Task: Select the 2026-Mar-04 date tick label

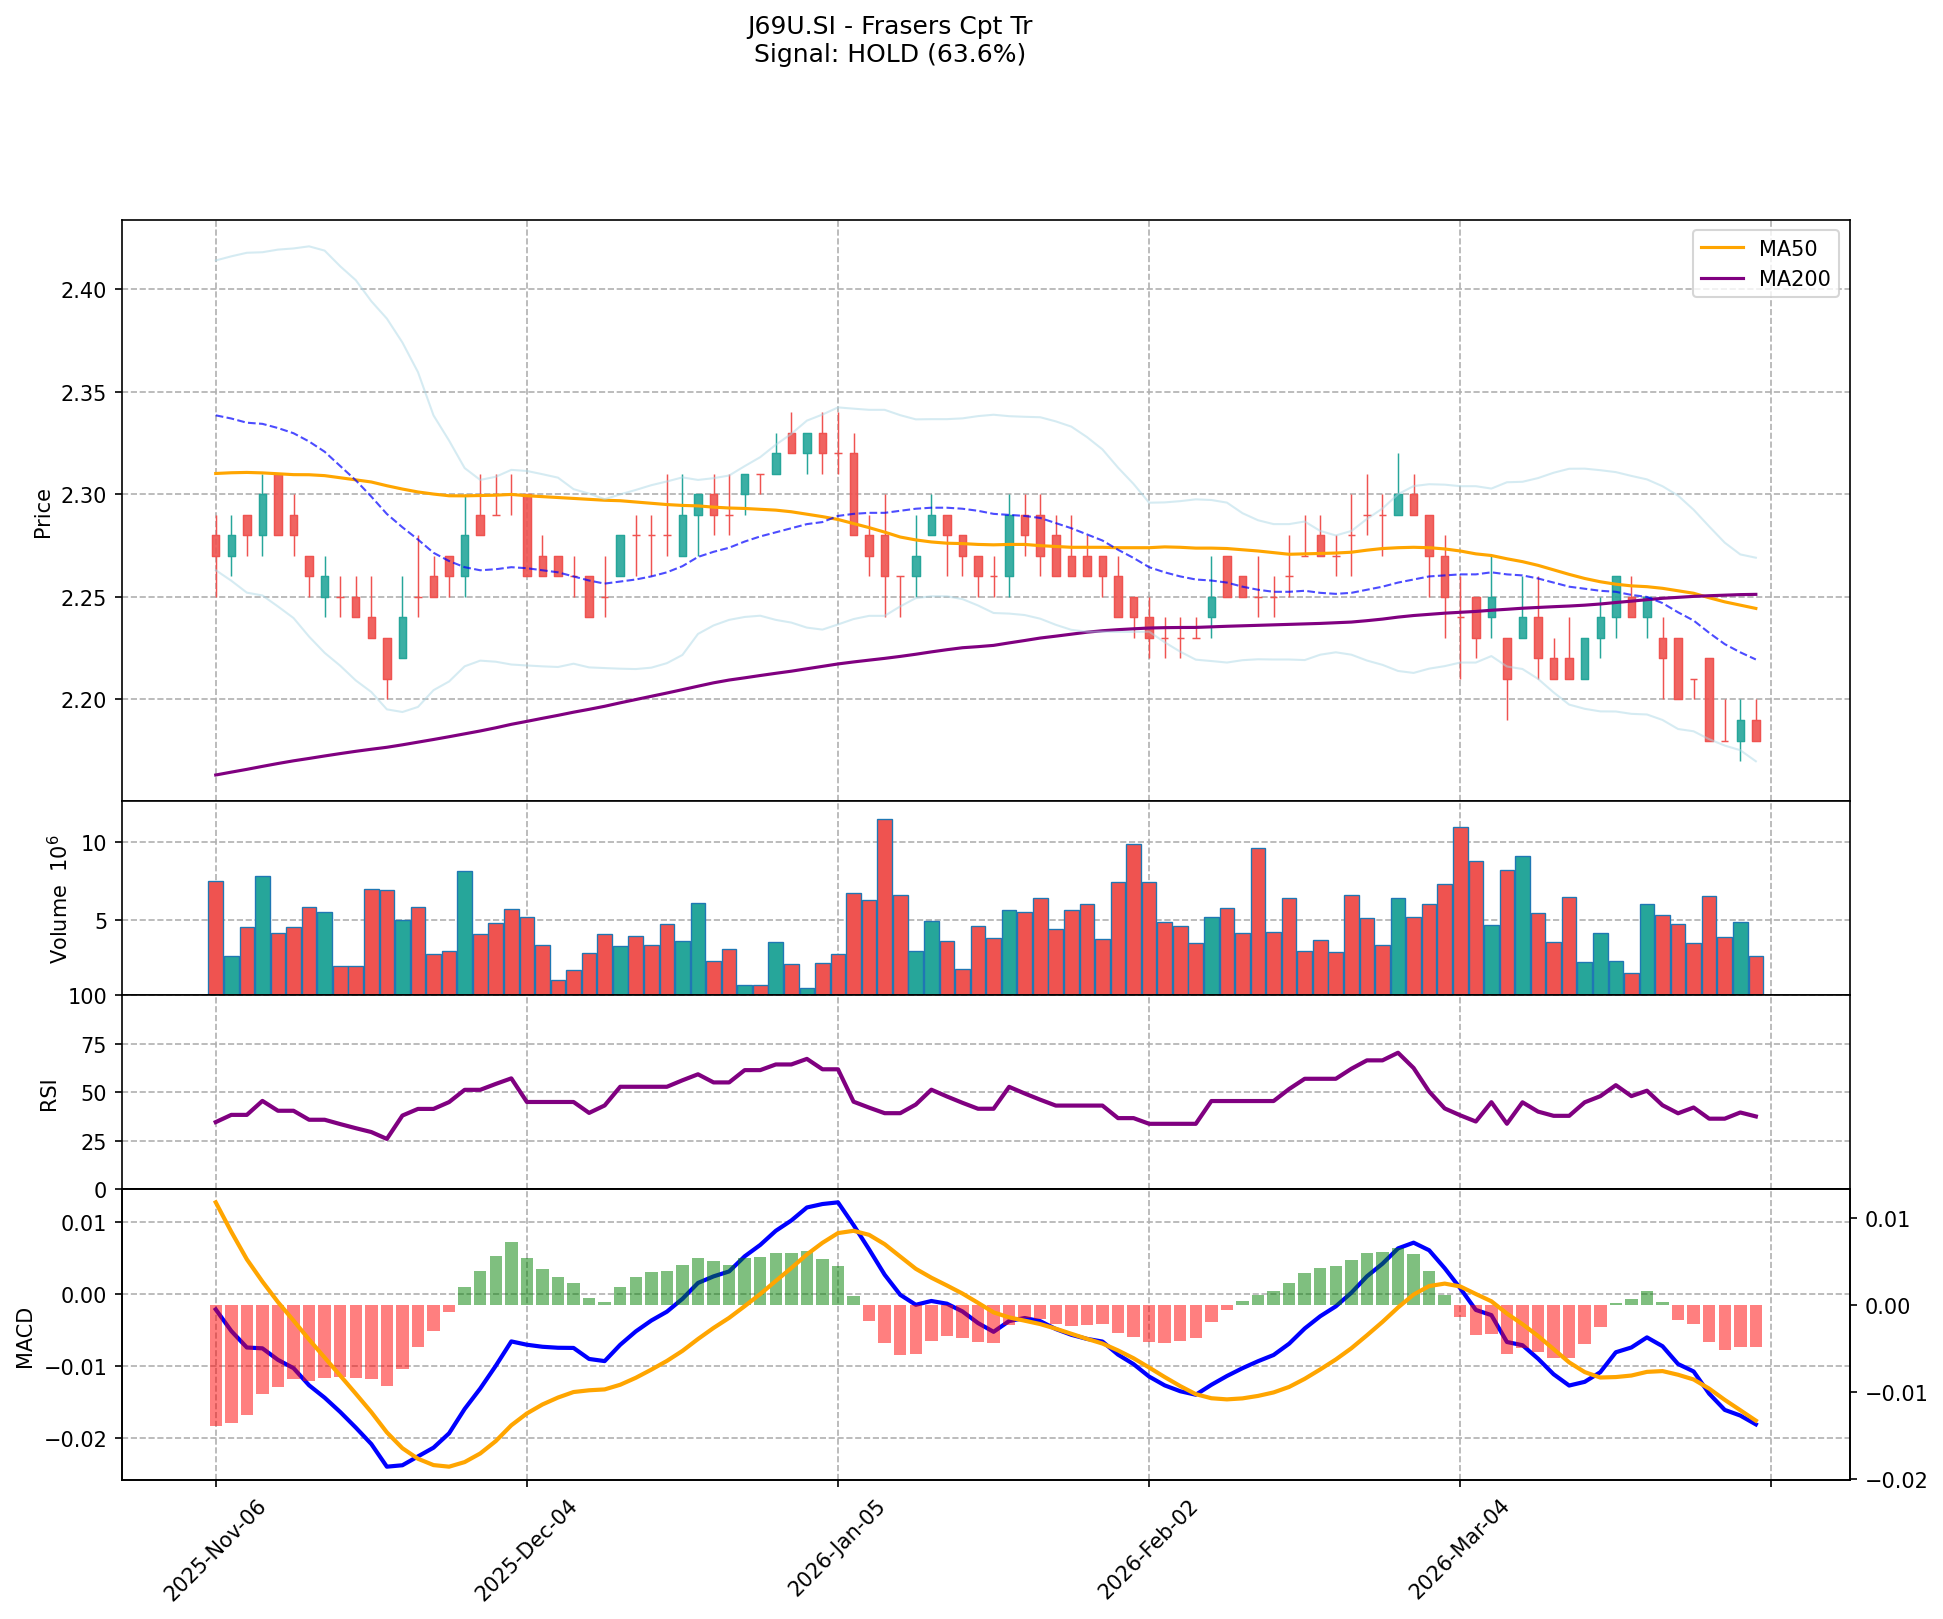Action: point(1457,1548)
